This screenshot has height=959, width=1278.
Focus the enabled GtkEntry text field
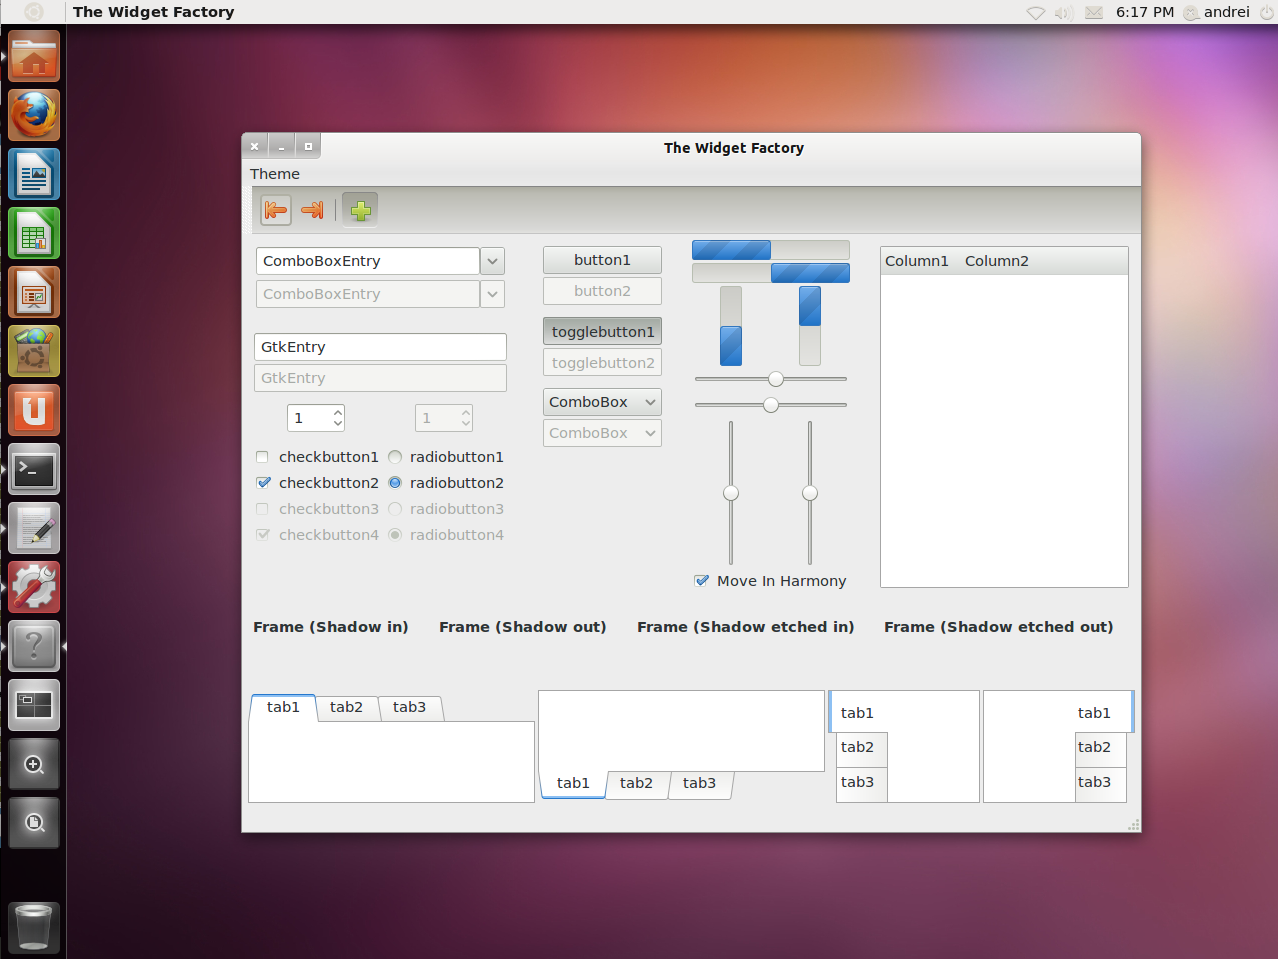click(380, 347)
